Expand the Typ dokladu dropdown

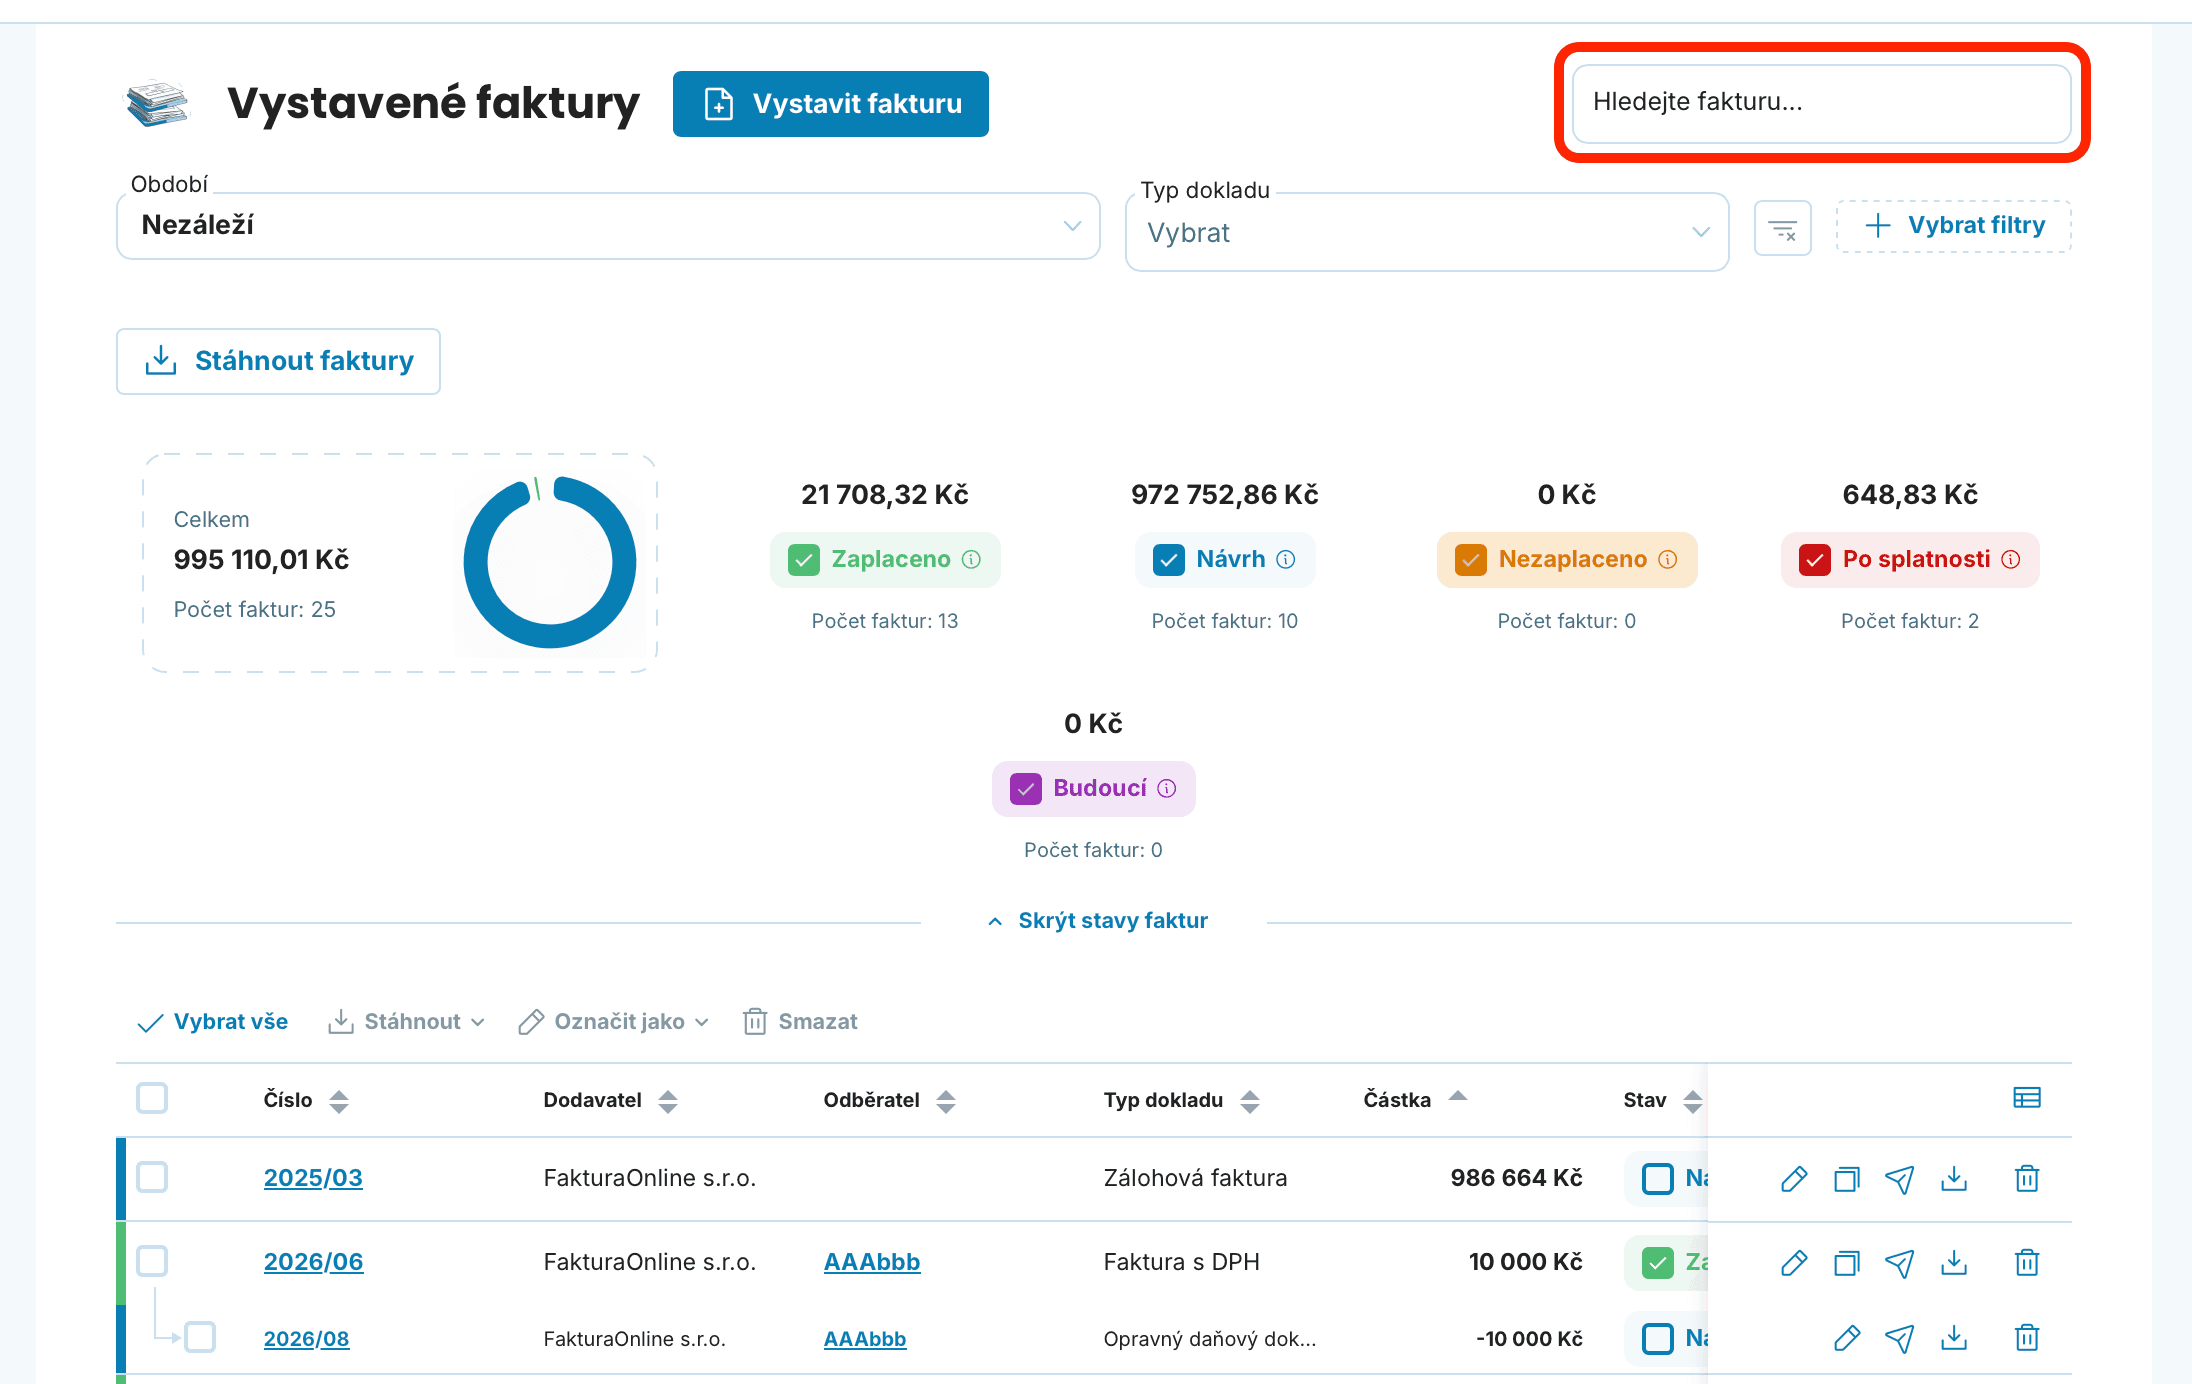tap(1427, 232)
